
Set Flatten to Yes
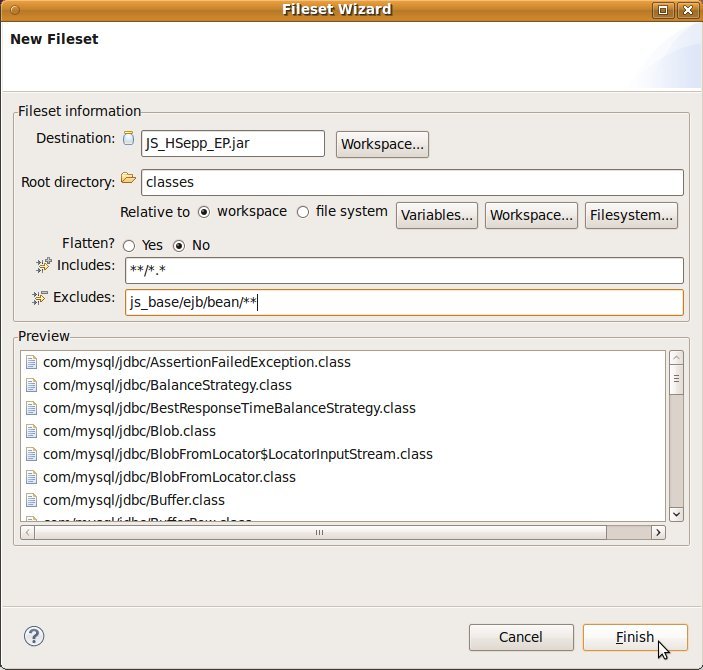[x=129, y=245]
